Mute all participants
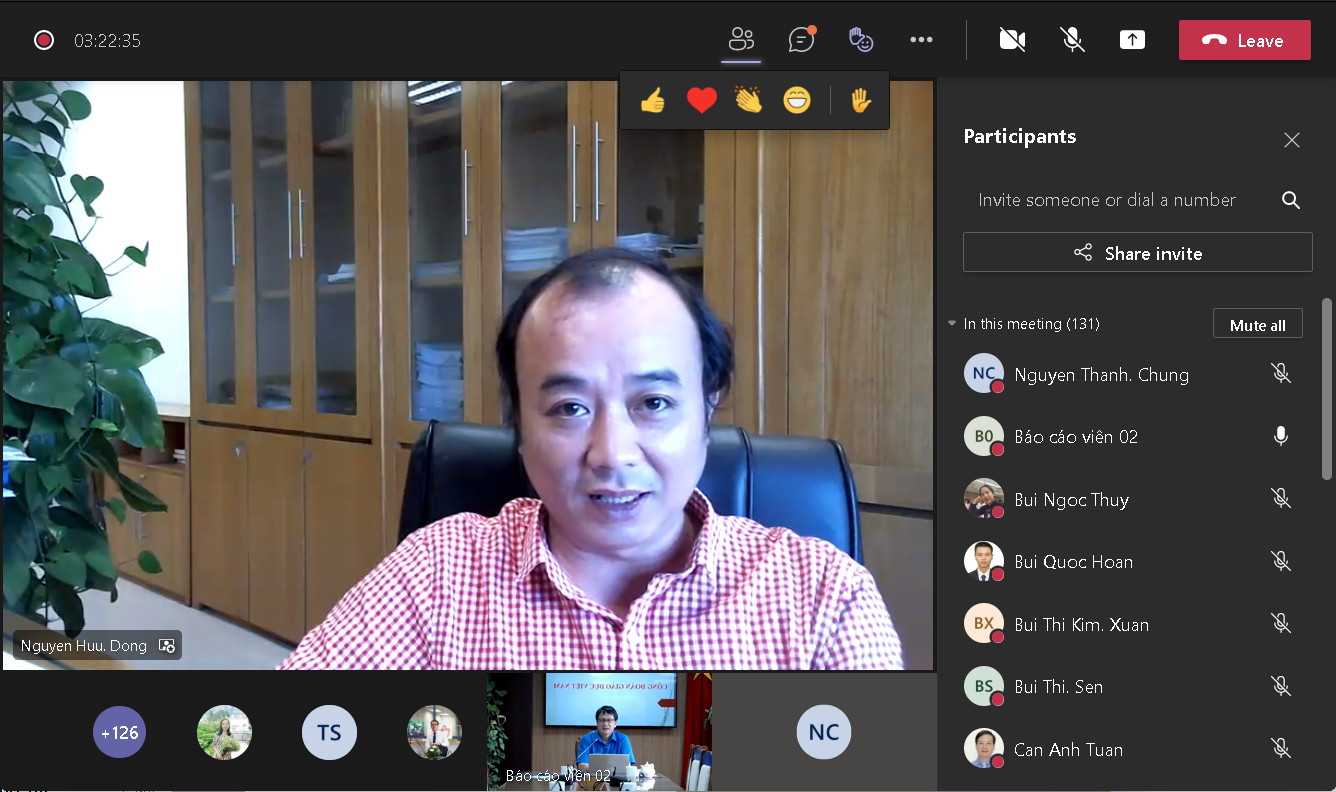 point(1257,324)
